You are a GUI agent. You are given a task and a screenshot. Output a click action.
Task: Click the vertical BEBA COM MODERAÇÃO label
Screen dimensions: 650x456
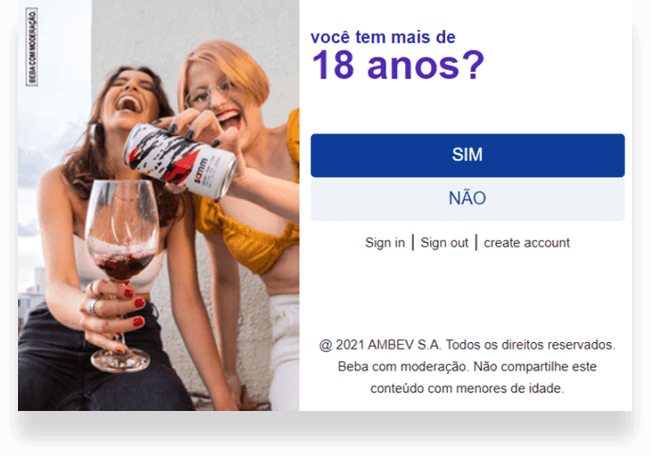tap(32, 47)
